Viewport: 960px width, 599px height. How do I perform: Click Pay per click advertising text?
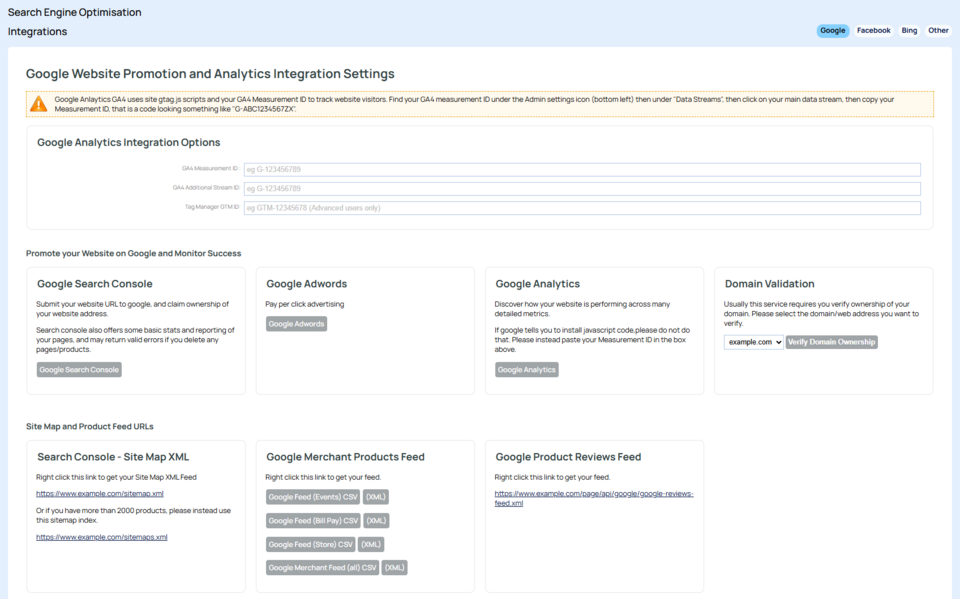coord(305,304)
